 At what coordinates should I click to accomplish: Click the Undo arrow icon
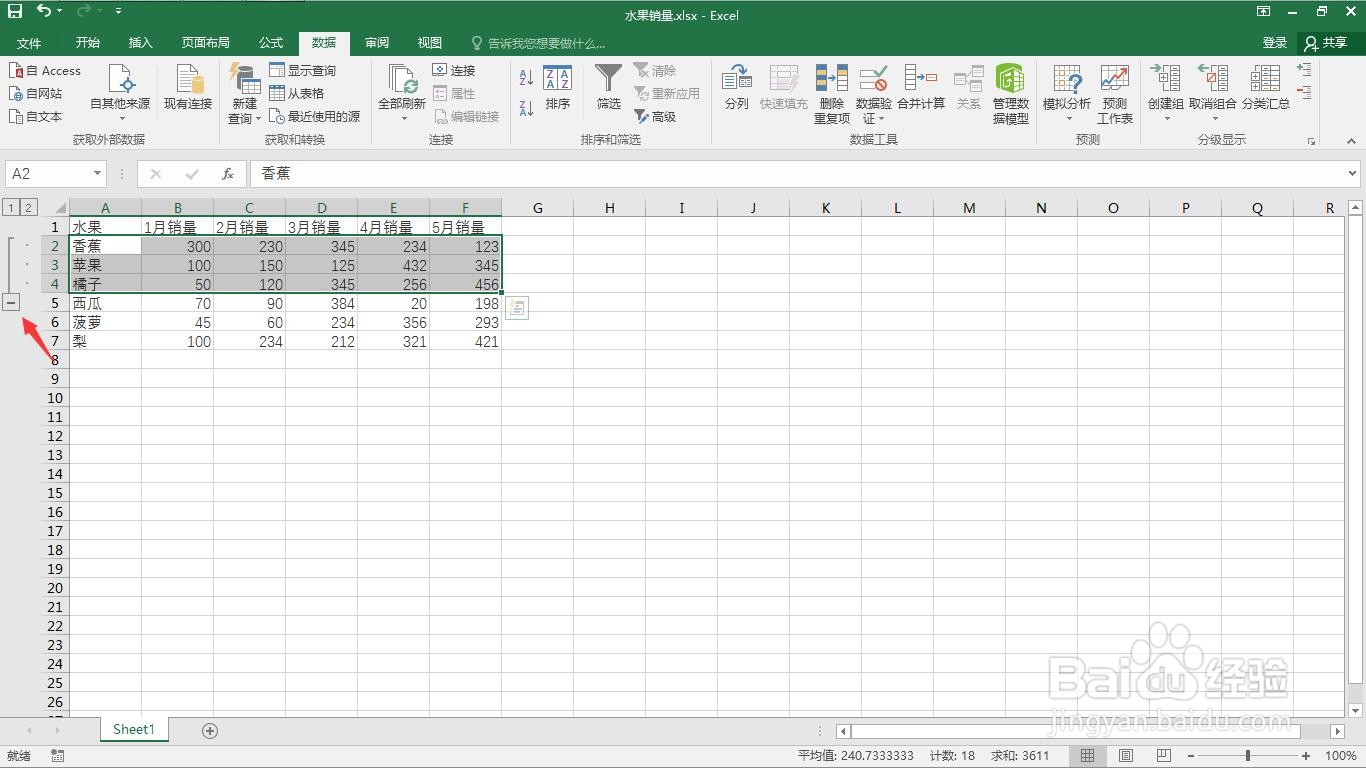[x=45, y=11]
